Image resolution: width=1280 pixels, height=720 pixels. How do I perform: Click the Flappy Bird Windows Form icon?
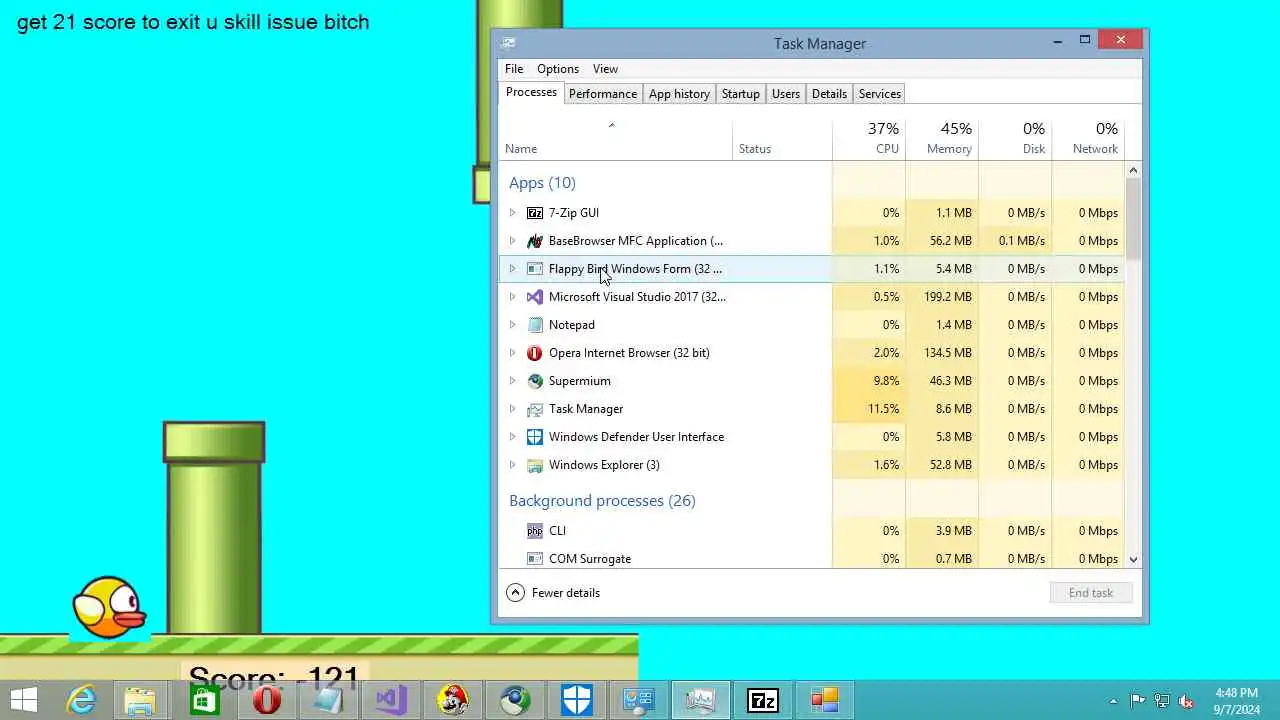(x=535, y=269)
